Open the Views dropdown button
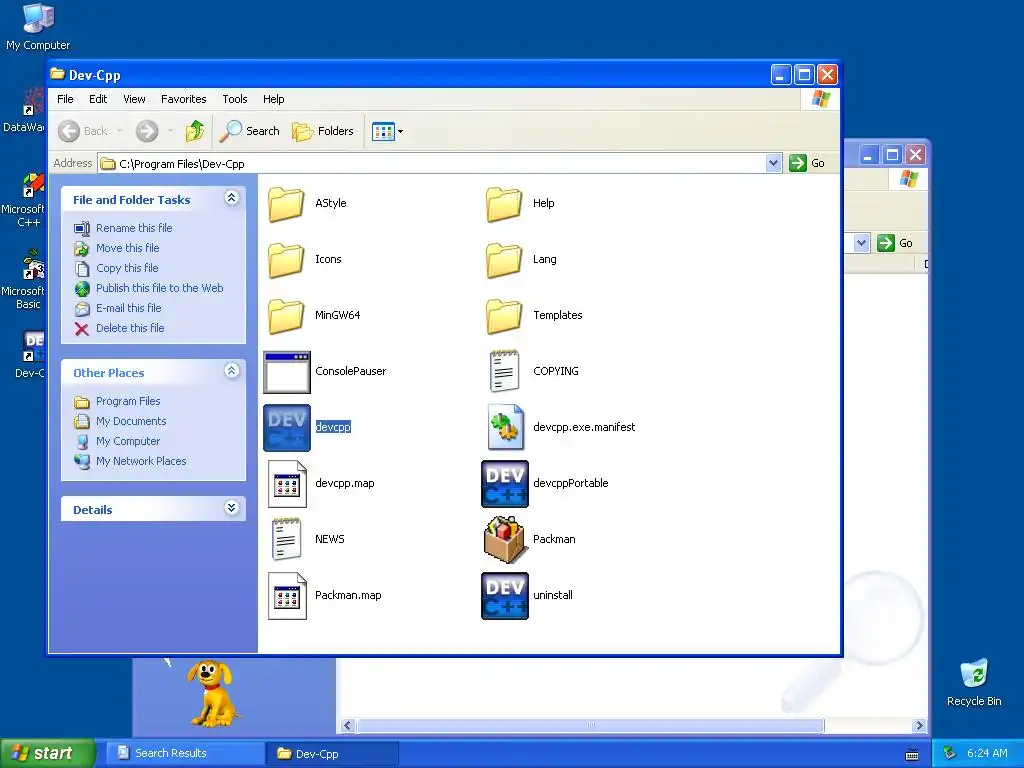 387,131
